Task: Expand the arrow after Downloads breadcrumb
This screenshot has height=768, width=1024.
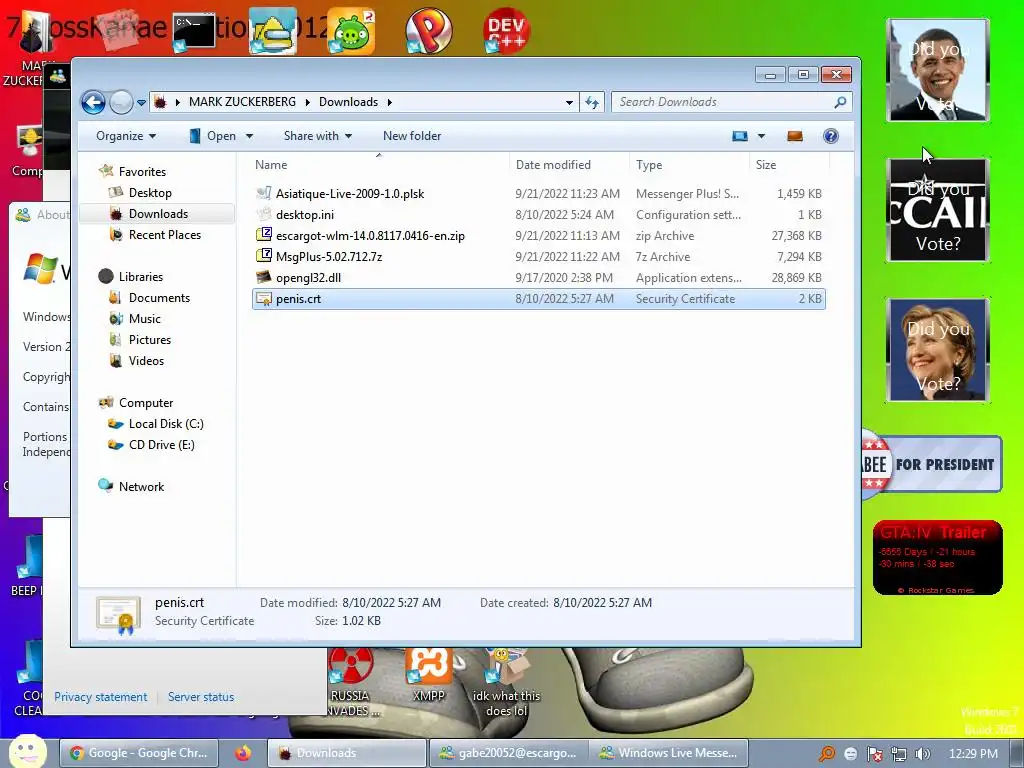Action: (x=389, y=102)
